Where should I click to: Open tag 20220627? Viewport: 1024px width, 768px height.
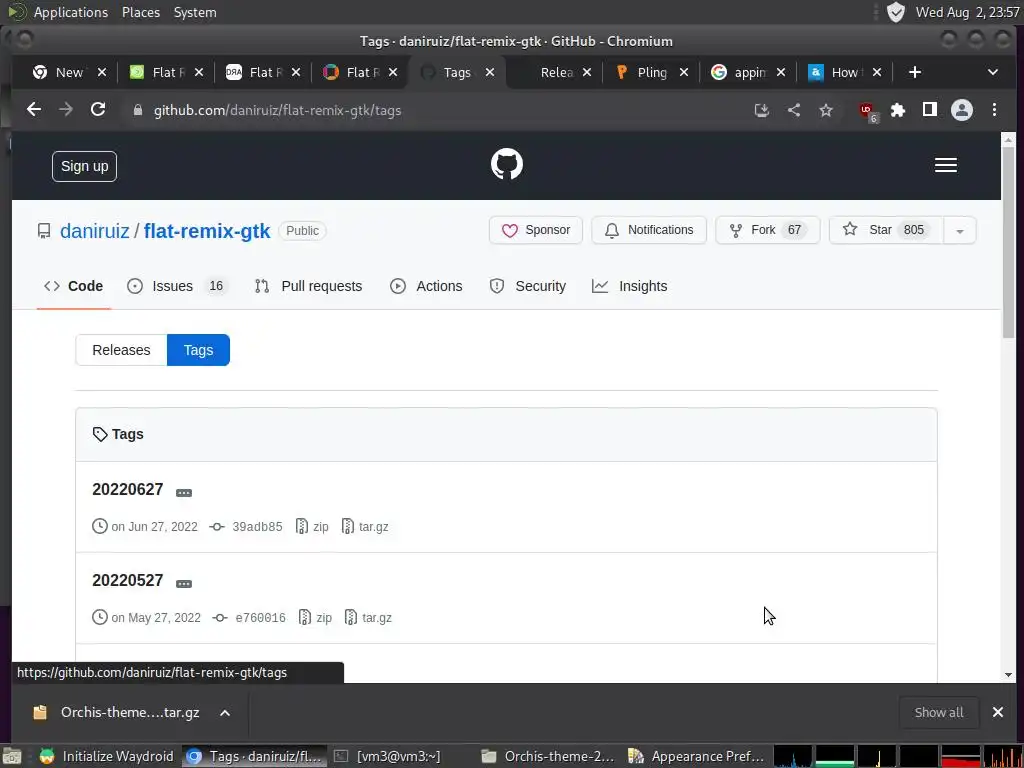(x=127, y=490)
